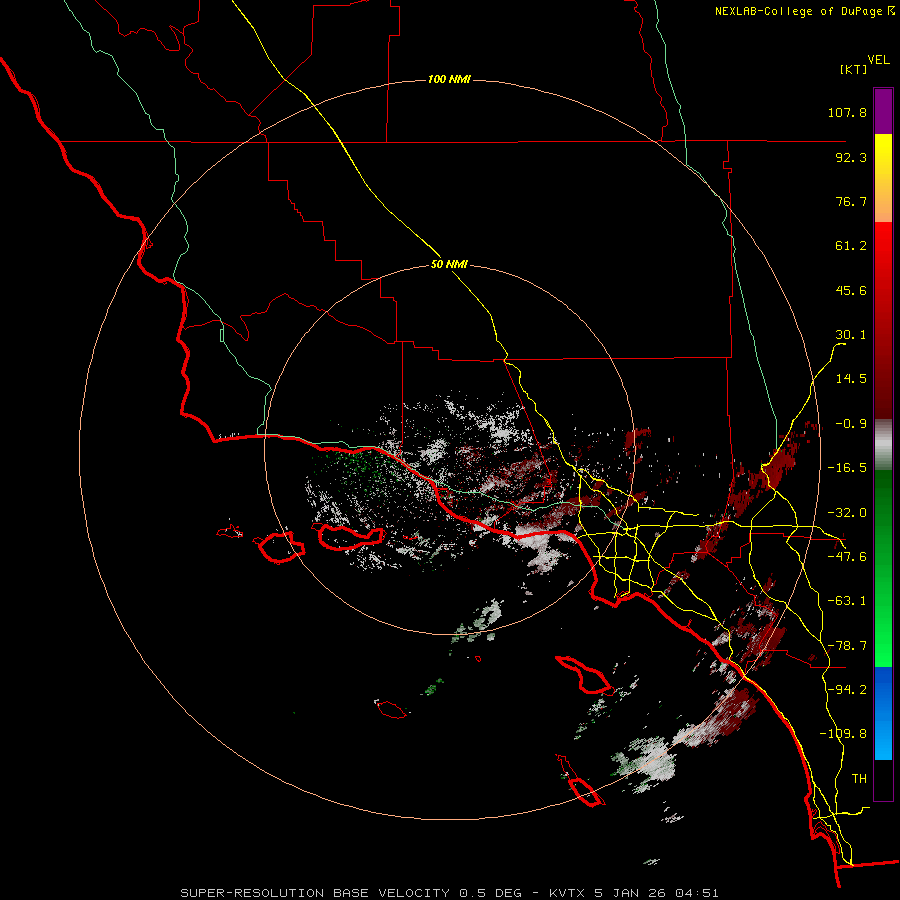Click the purple segment of the color bar
Viewport: 900px width, 900px height.
pos(883,111)
